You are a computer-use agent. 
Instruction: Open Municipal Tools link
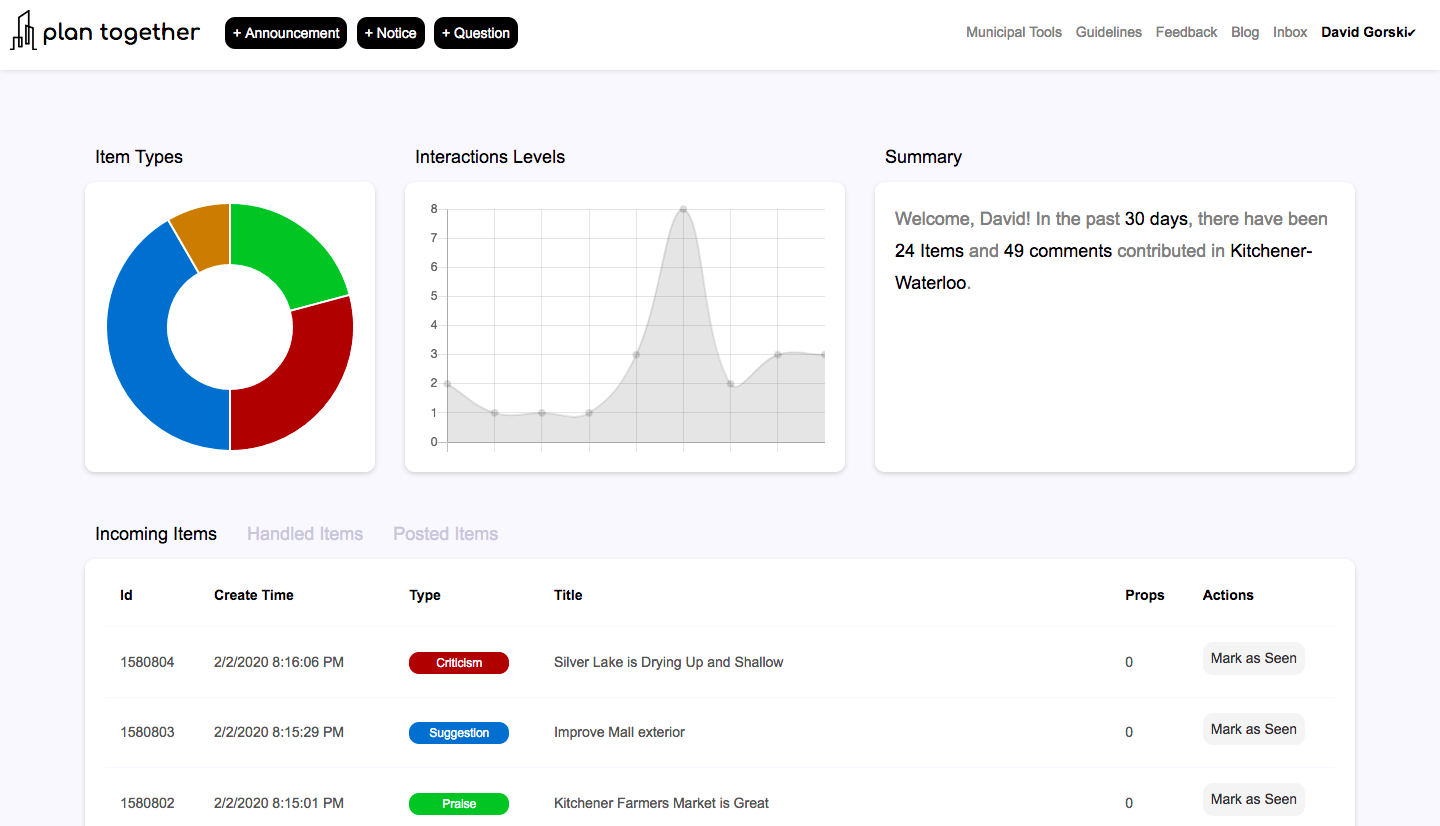coord(1014,32)
